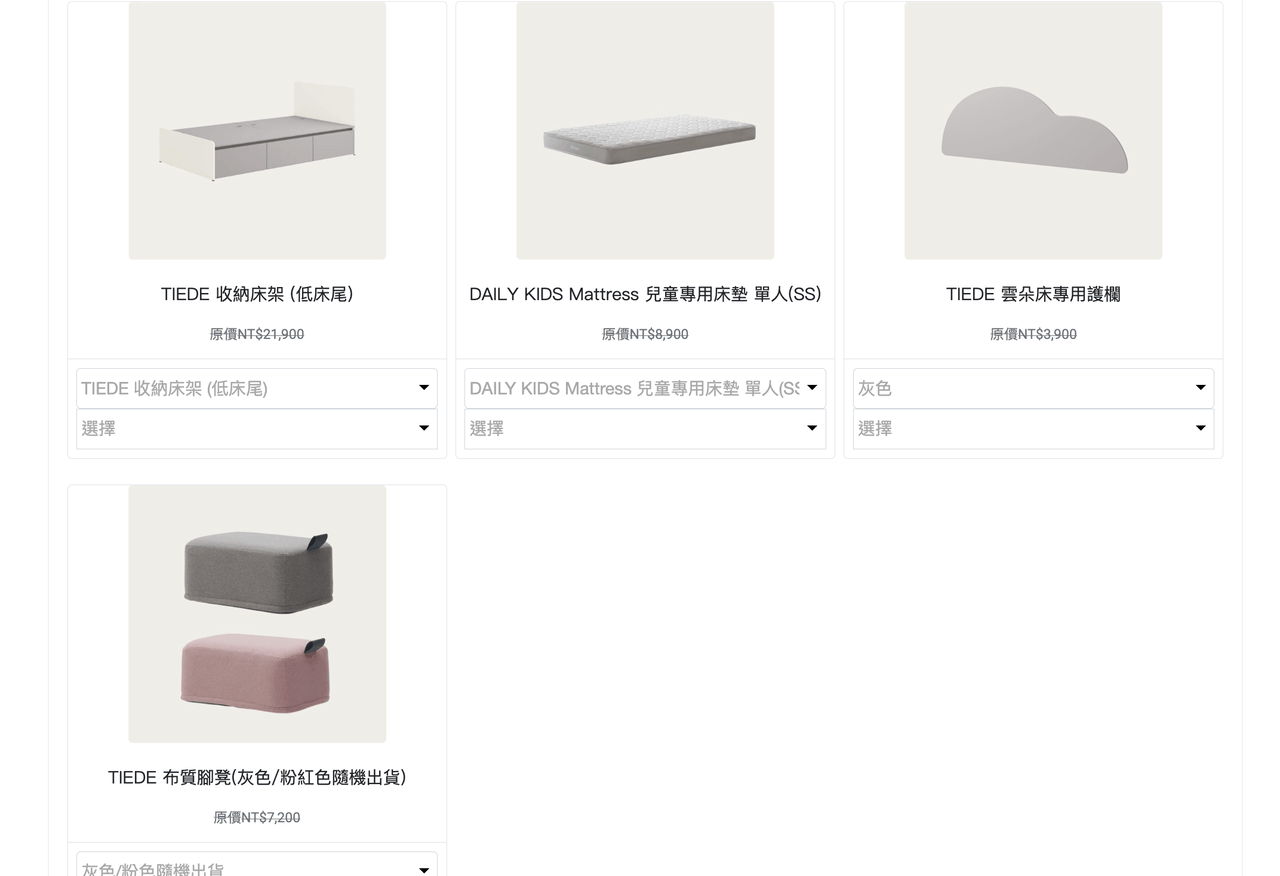Screen dimensions: 1280x876
Task: Click the arrow icon on the 灰色 dropdown
Action: point(1200,388)
